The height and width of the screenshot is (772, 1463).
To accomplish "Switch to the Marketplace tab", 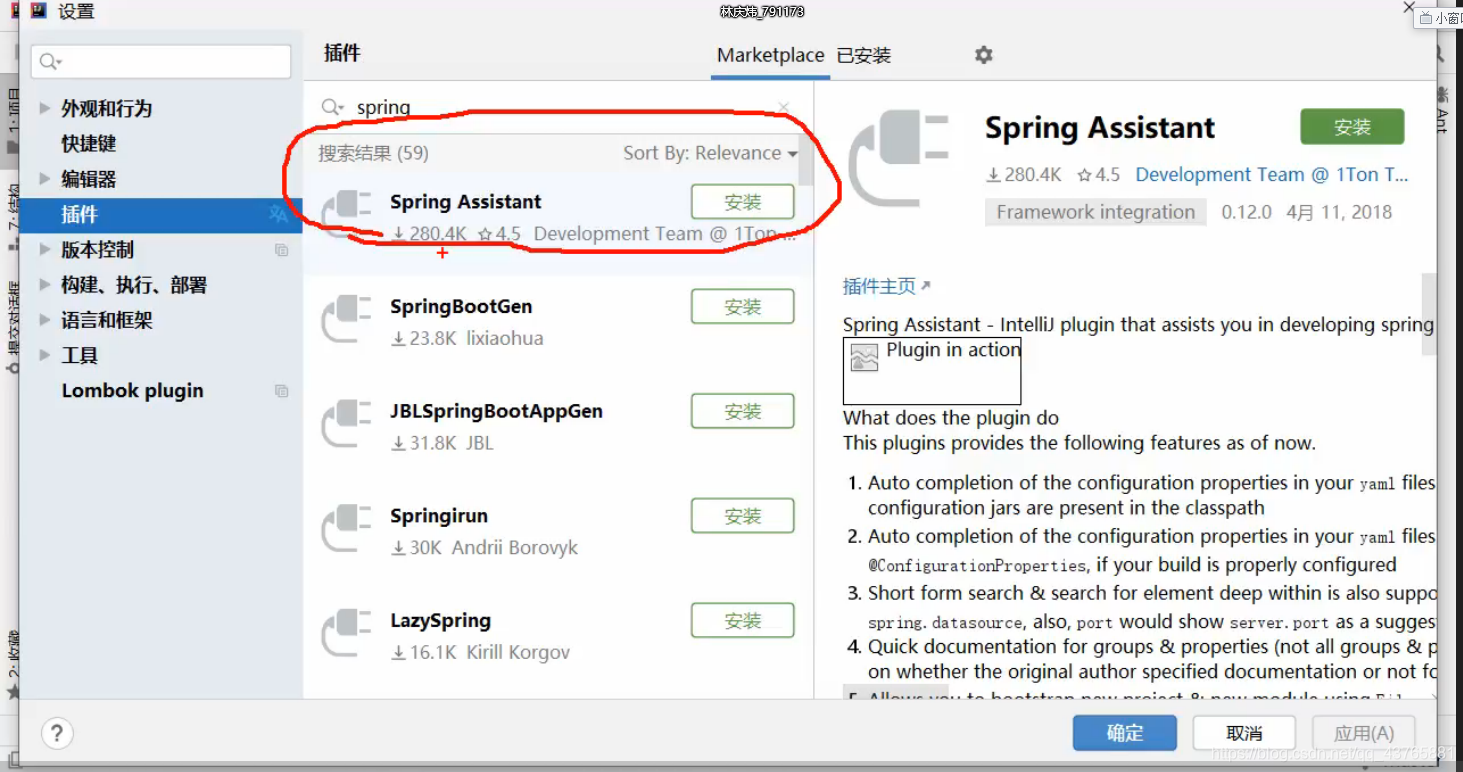I will pos(770,55).
